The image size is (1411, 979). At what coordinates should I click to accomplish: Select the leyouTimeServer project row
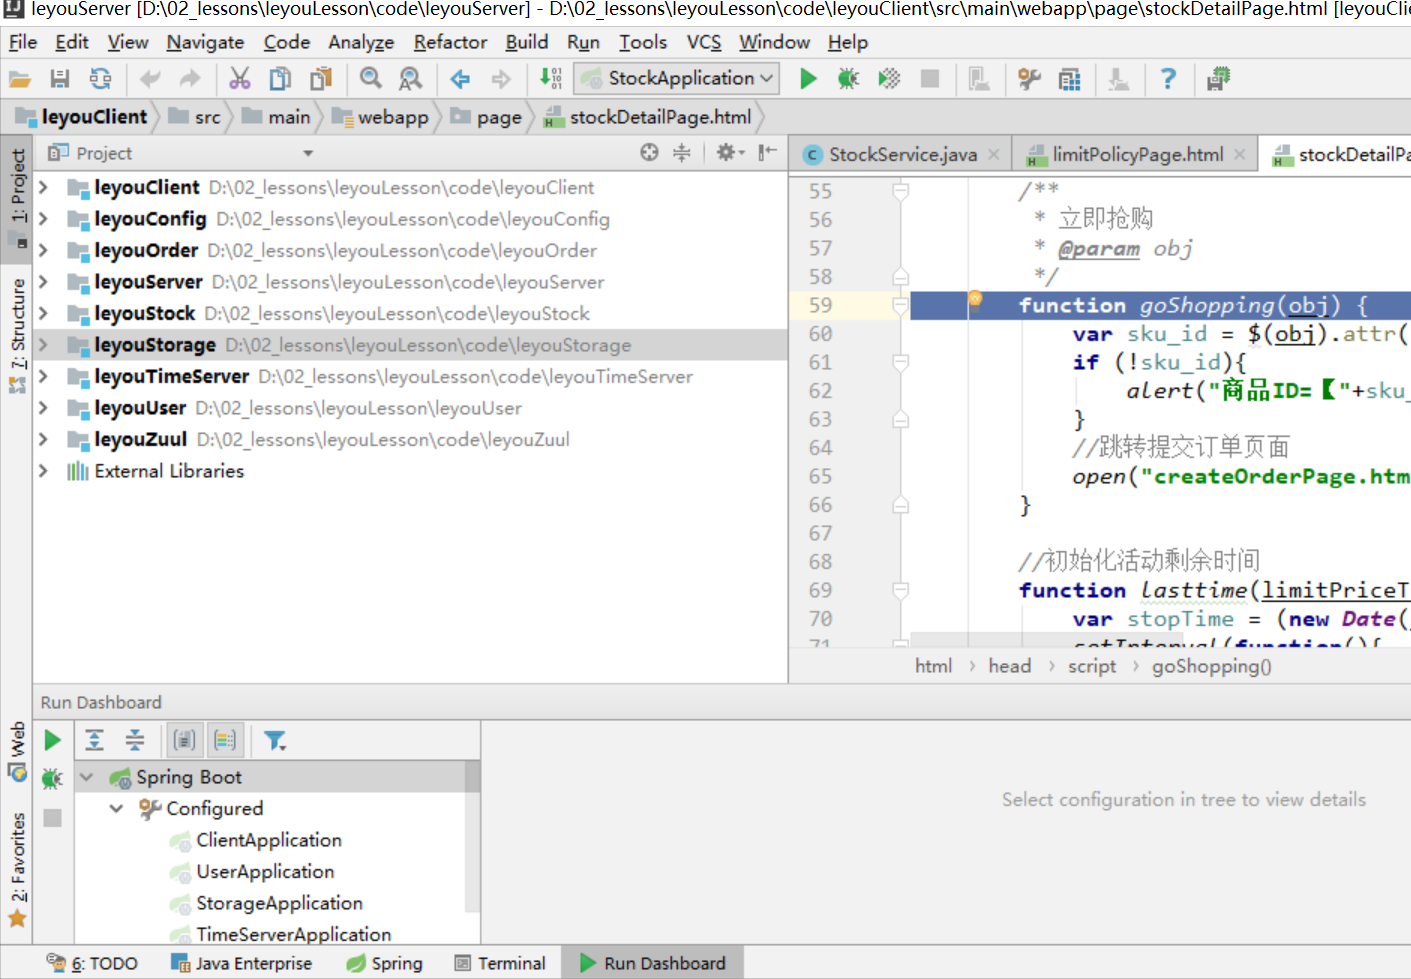(410, 377)
